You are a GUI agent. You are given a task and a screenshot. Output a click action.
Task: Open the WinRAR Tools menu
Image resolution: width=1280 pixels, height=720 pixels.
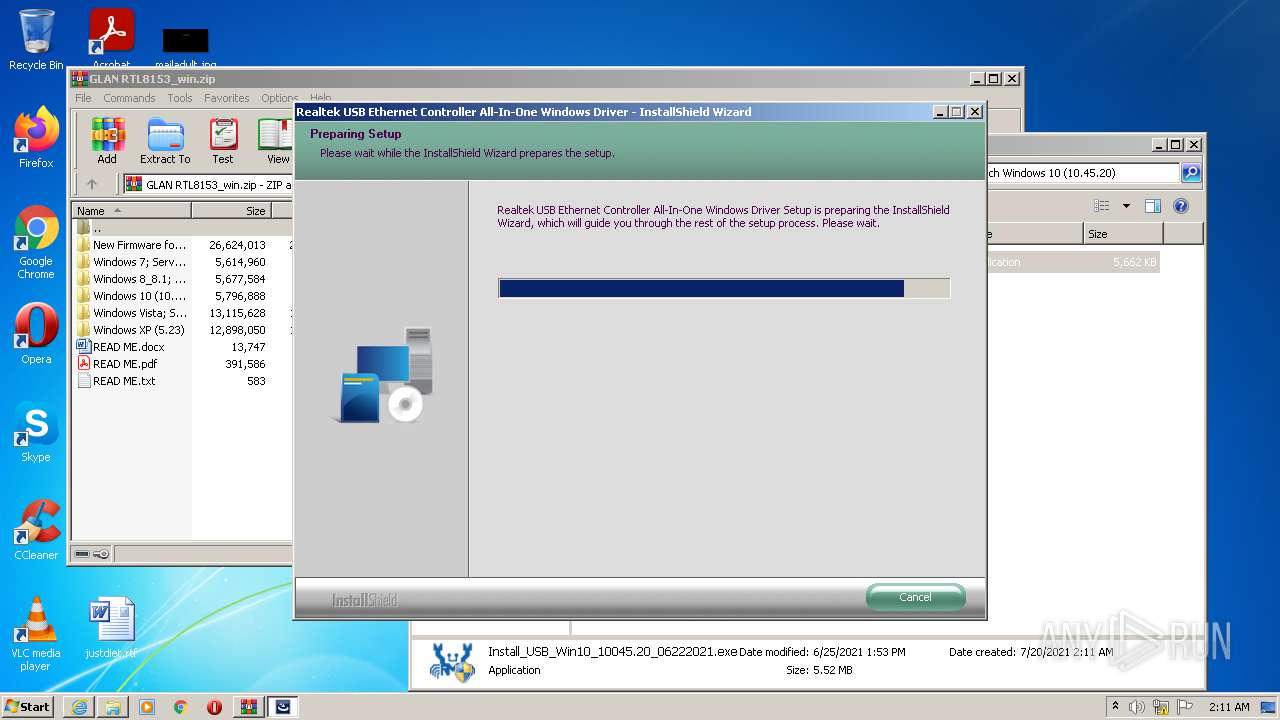[x=180, y=98]
